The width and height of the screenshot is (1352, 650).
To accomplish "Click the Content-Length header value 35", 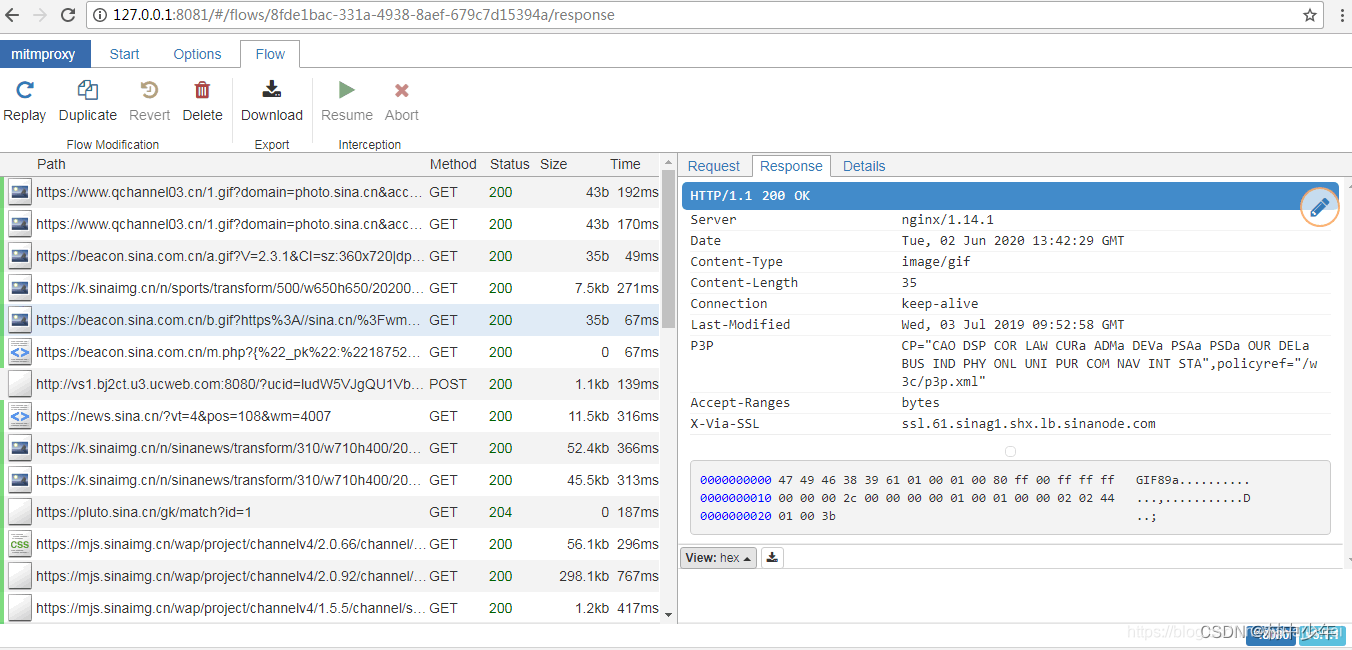I will click(x=909, y=283).
